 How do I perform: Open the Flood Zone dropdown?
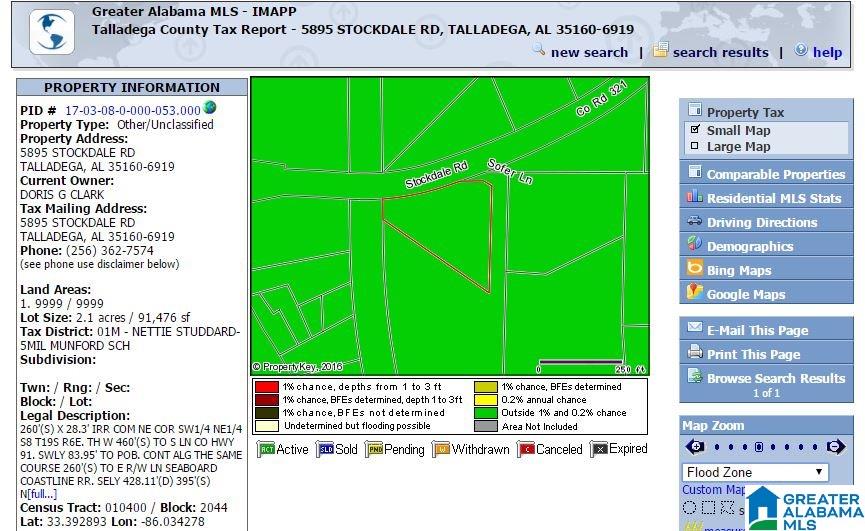coord(755,473)
